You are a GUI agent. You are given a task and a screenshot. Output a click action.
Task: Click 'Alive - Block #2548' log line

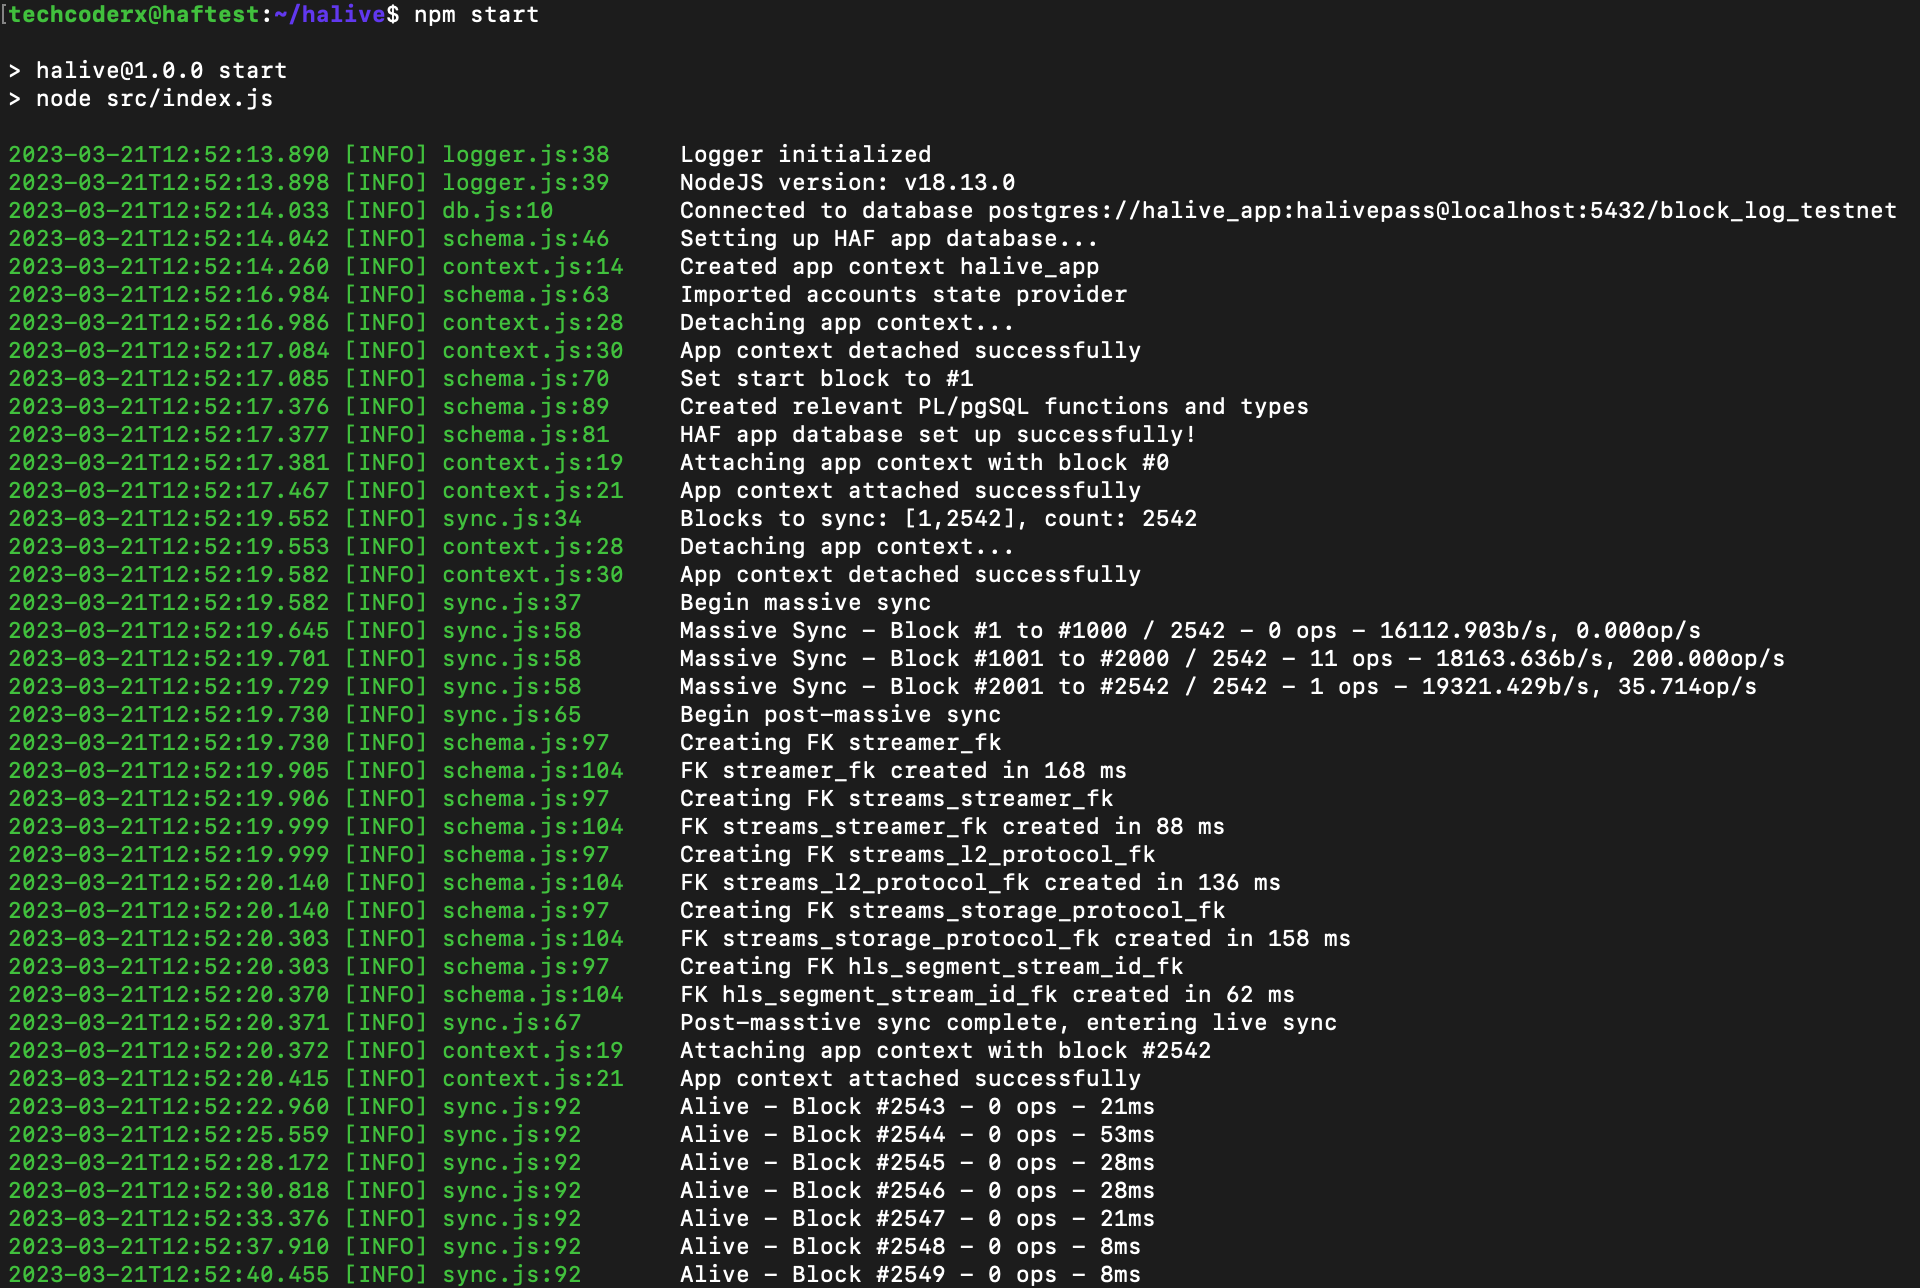[x=911, y=1247]
